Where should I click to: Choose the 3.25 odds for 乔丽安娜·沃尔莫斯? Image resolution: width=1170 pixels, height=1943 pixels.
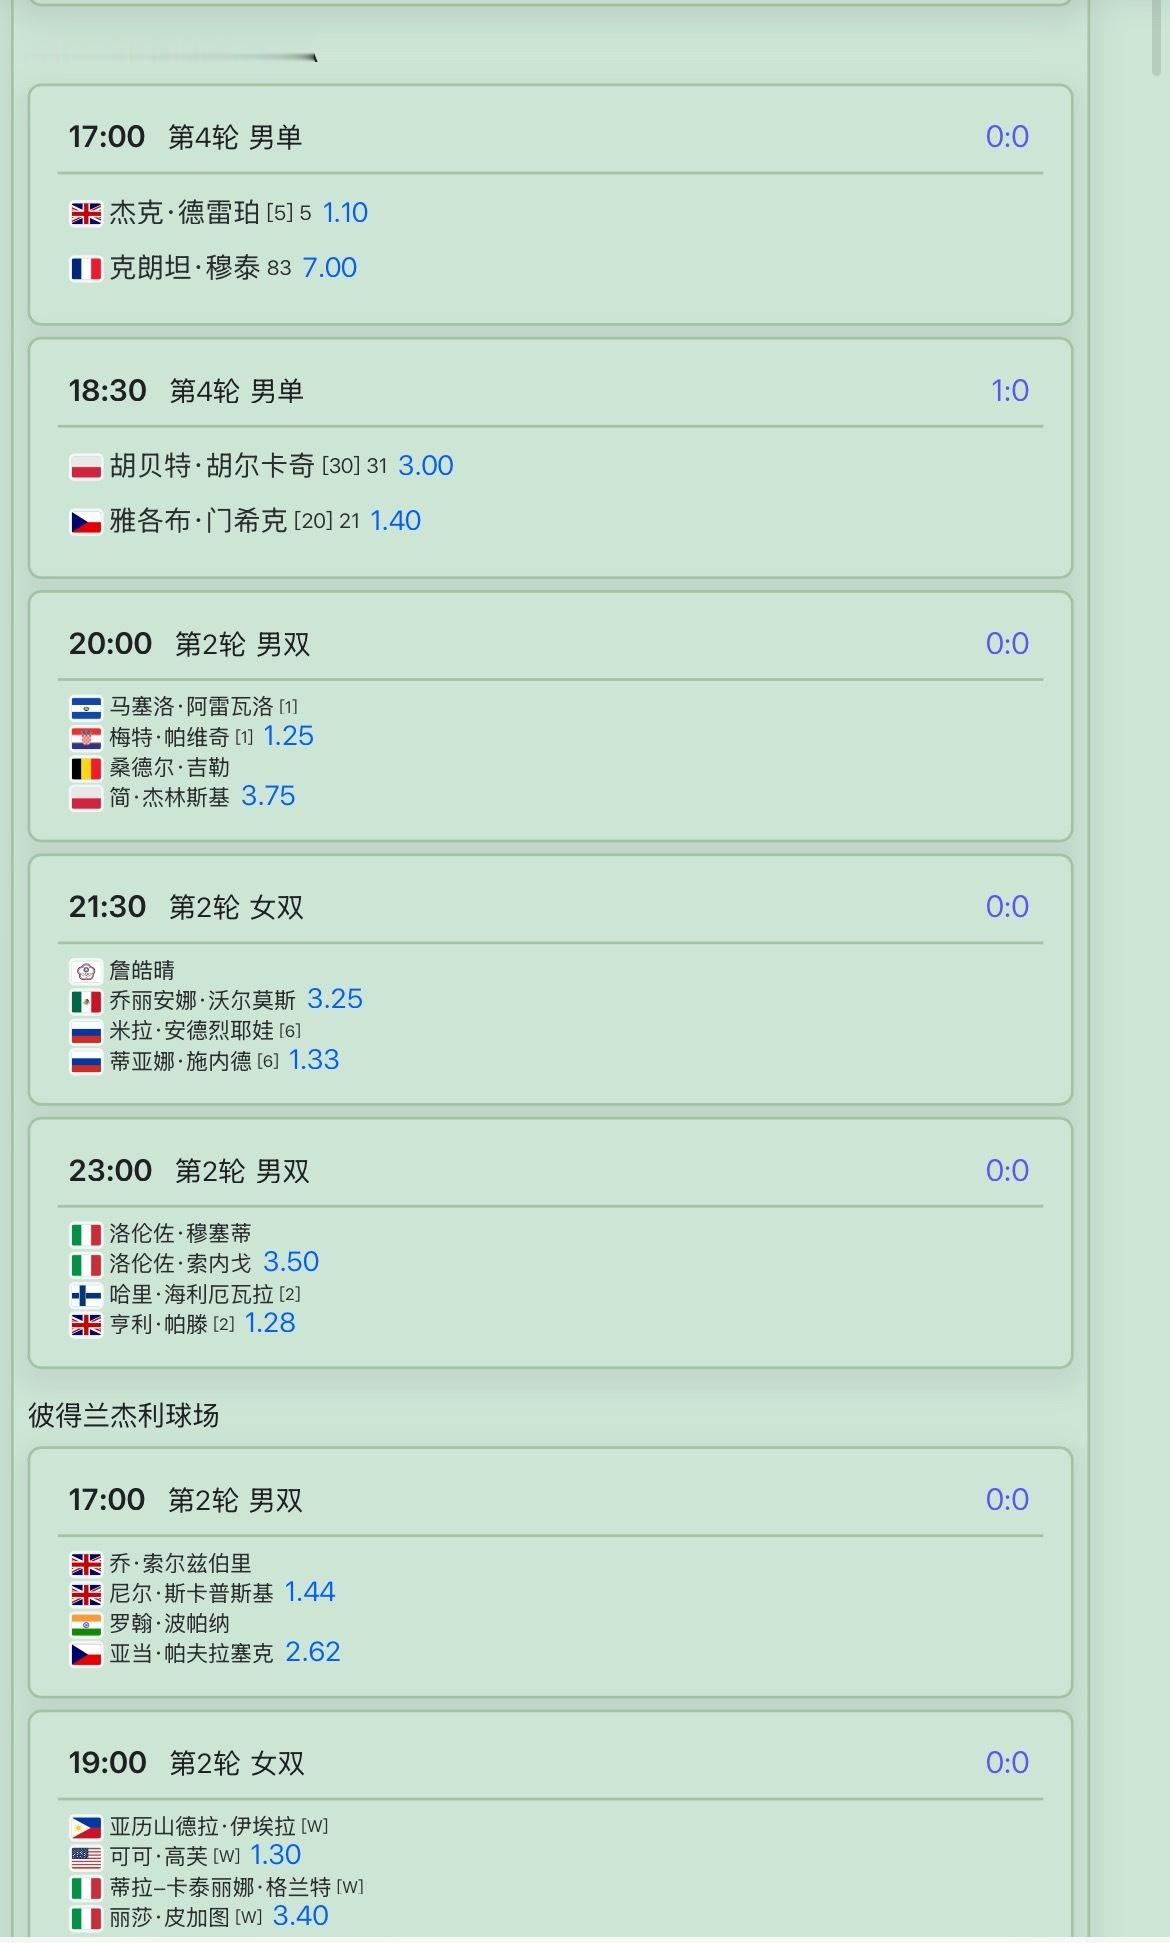click(335, 999)
